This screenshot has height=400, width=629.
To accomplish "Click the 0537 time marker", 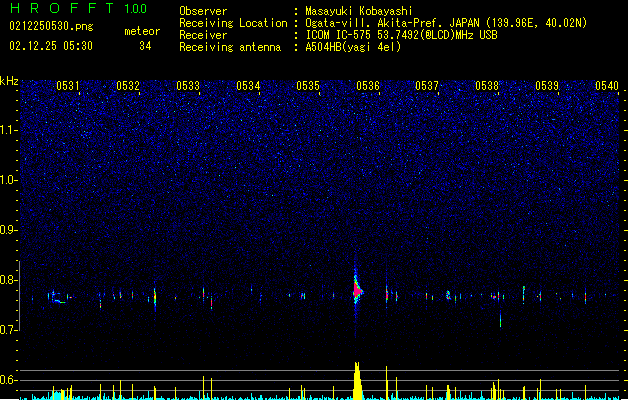I will coord(427,86).
